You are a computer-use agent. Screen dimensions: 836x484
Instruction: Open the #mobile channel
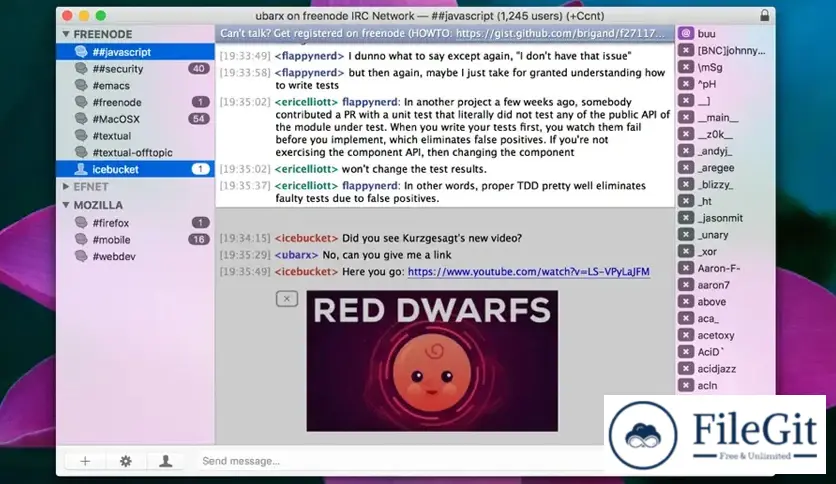135,240
